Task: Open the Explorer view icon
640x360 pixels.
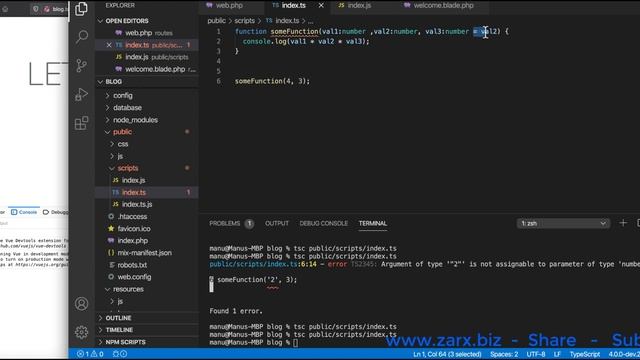Action: click(81, 9)
